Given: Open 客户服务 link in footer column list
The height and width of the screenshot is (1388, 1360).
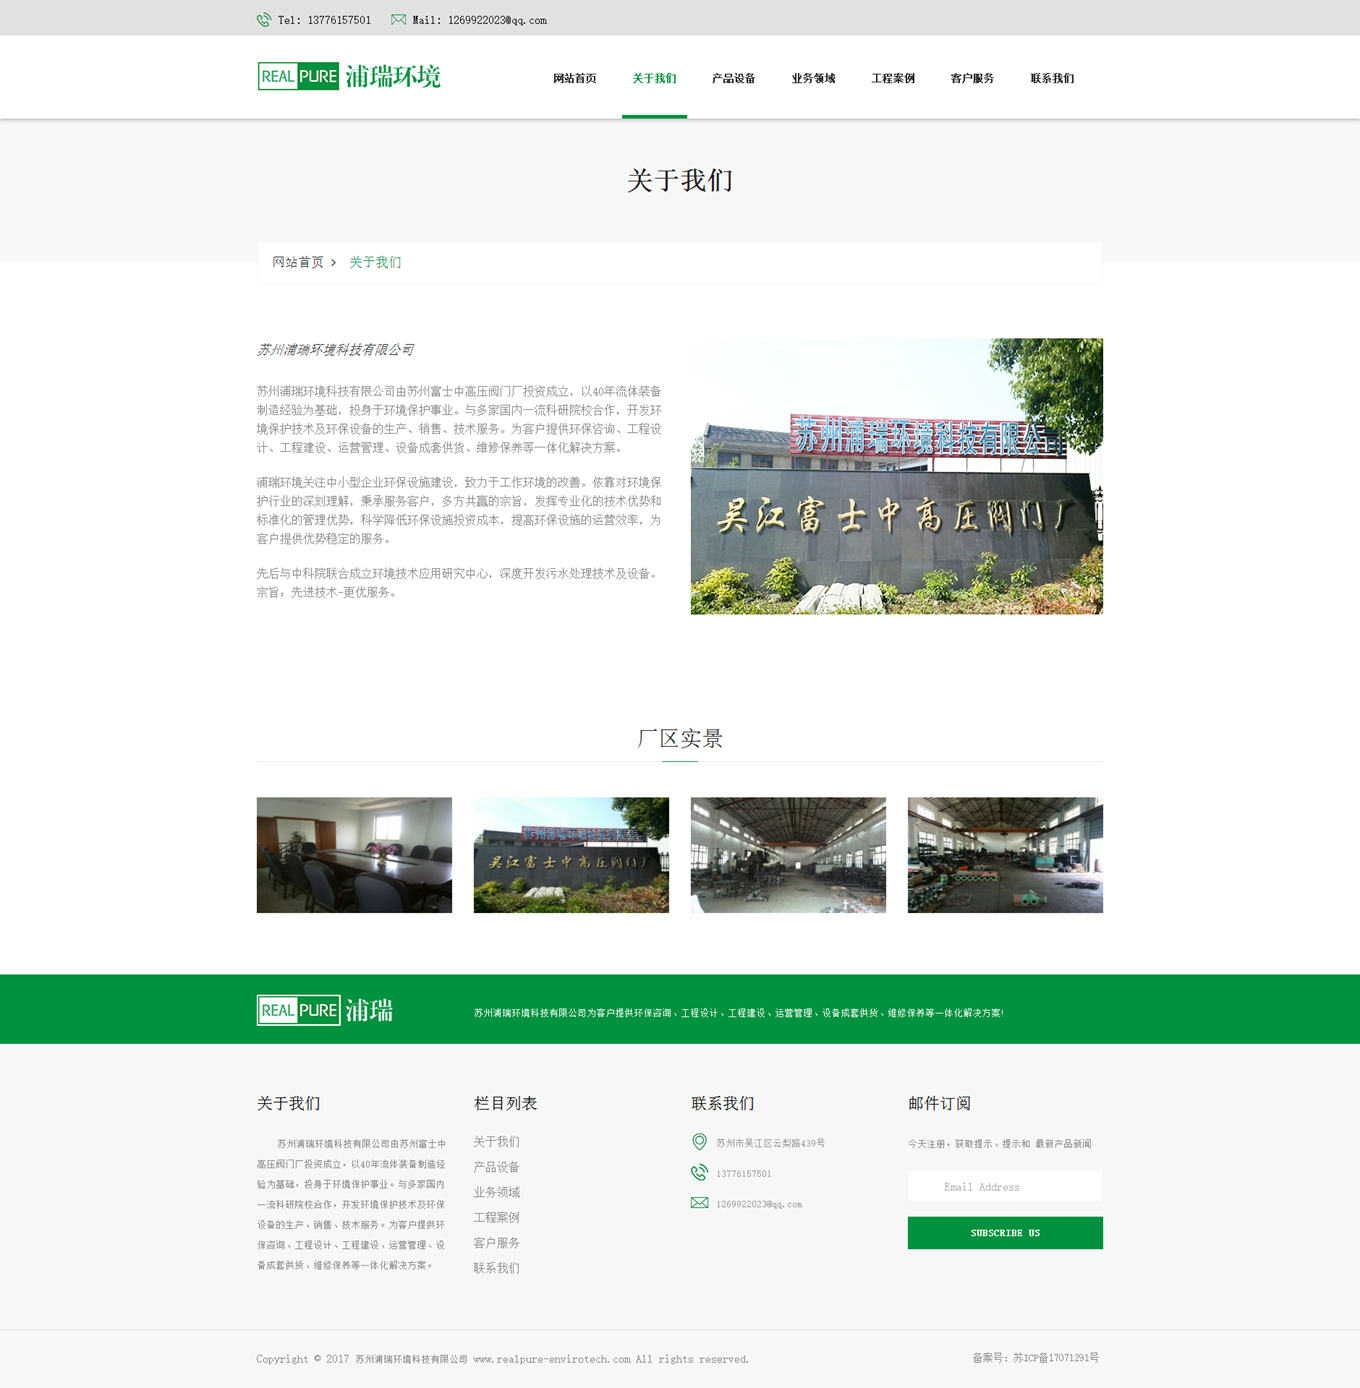Looking at the screenshot, I should [x=496, y=1243].
